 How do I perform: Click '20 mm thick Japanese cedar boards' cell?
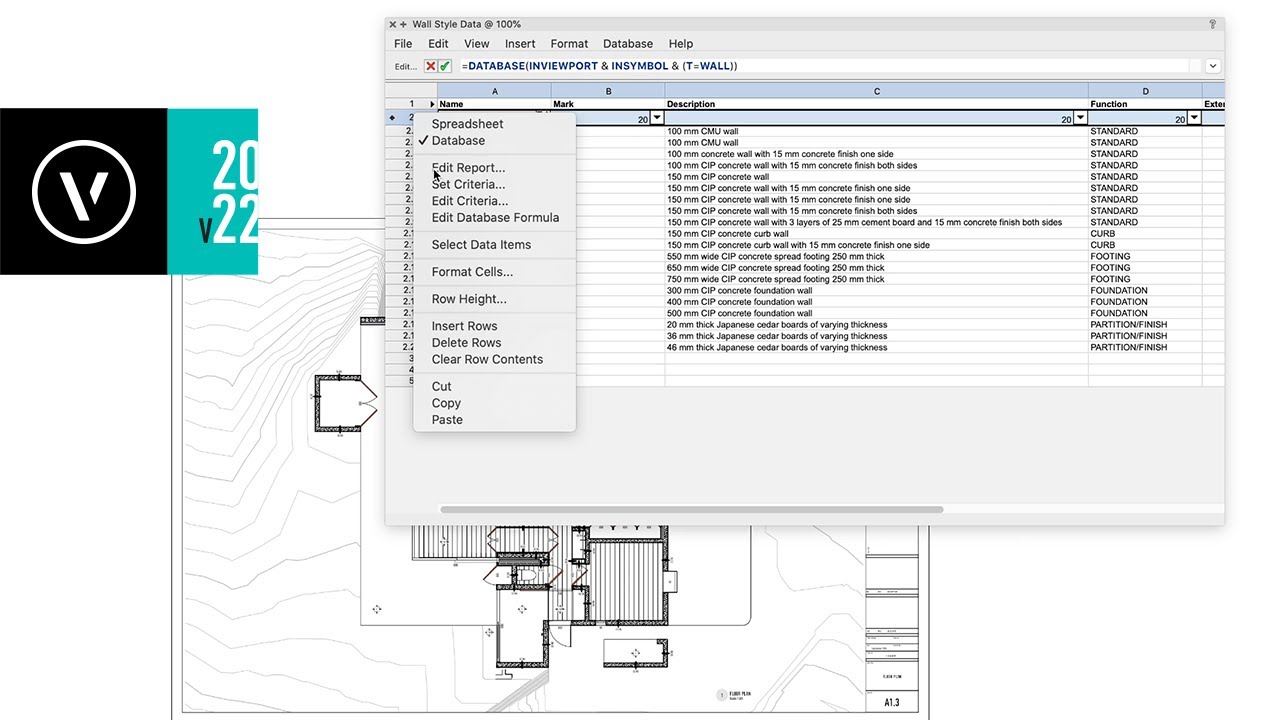pos(877,325)
